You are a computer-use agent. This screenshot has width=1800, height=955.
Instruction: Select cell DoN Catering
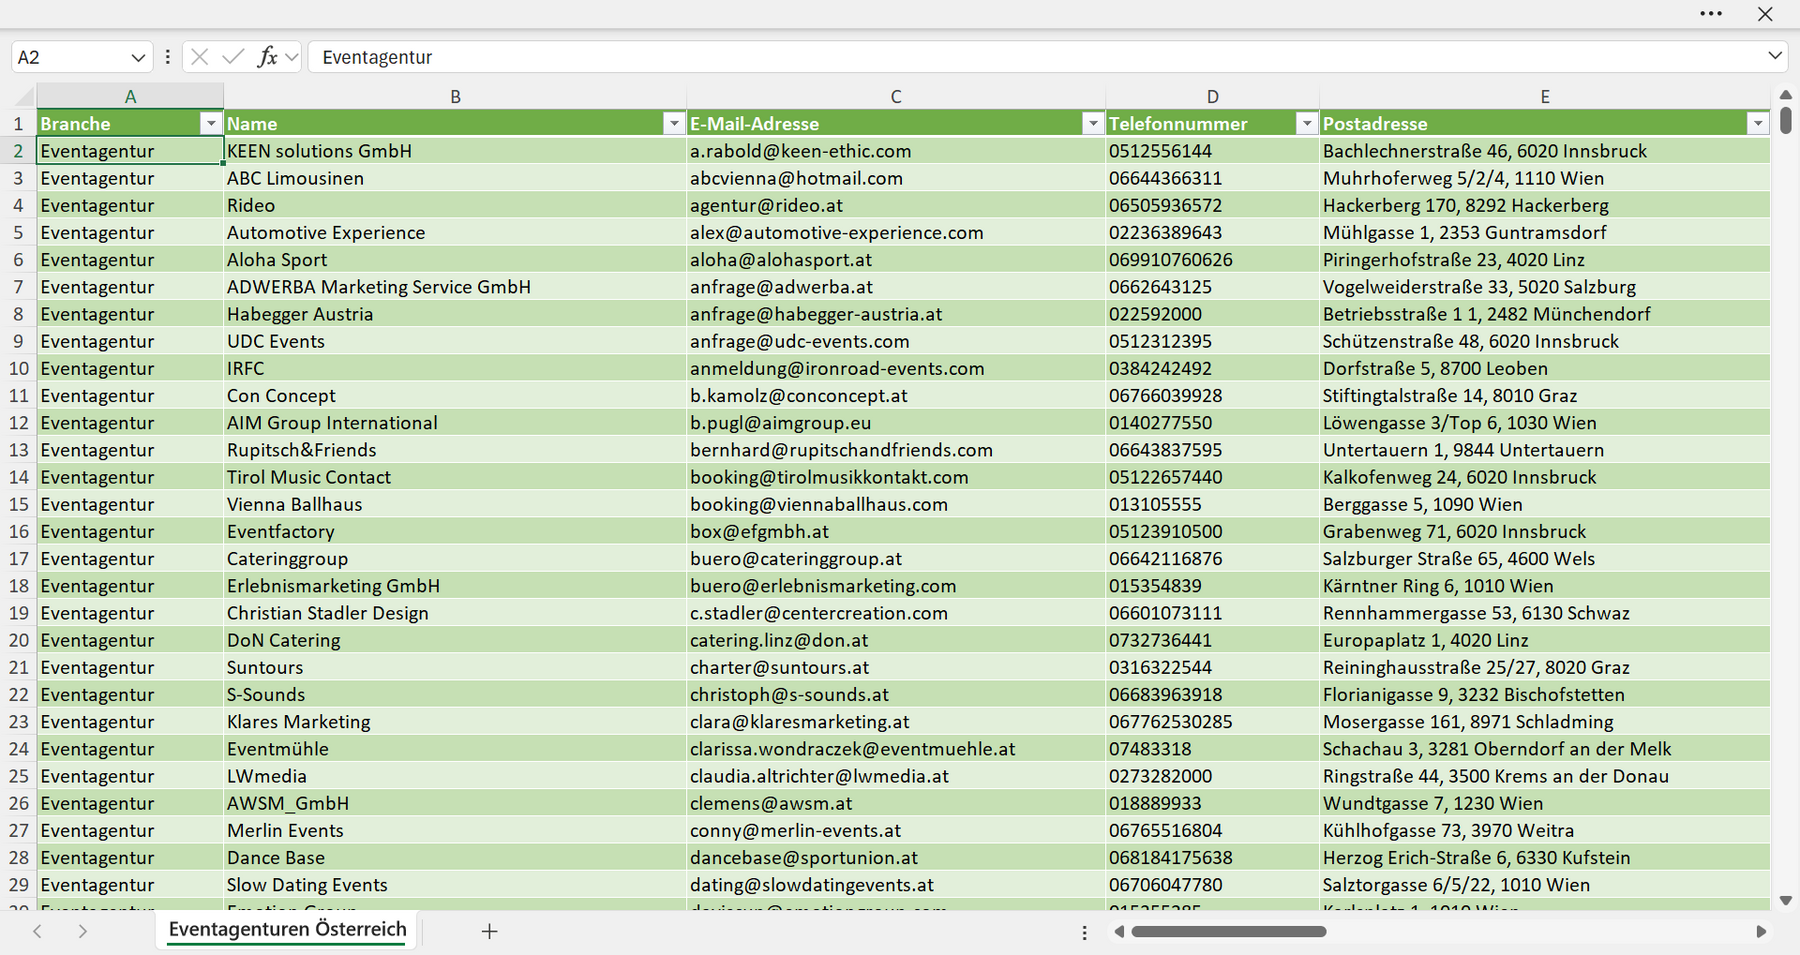pos(455,640)
